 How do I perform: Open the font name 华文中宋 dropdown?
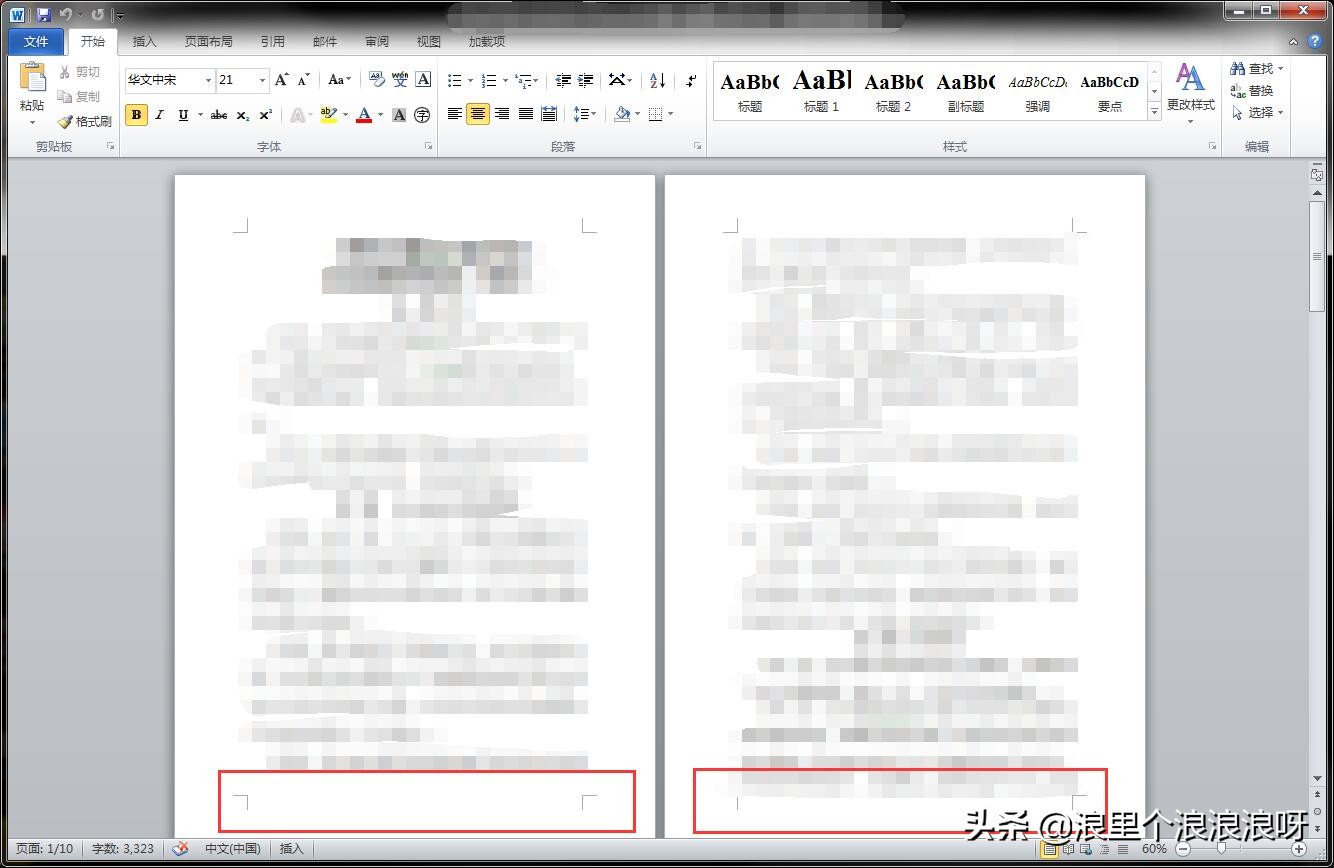tap(208, 80)
